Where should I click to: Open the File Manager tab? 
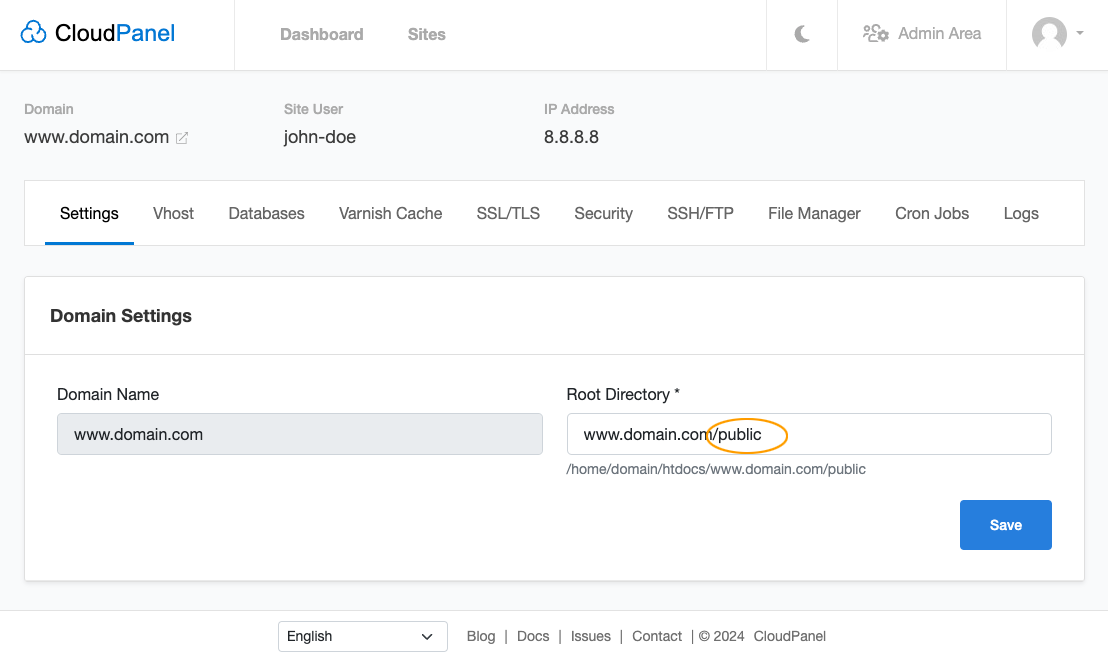coord(813,213)
